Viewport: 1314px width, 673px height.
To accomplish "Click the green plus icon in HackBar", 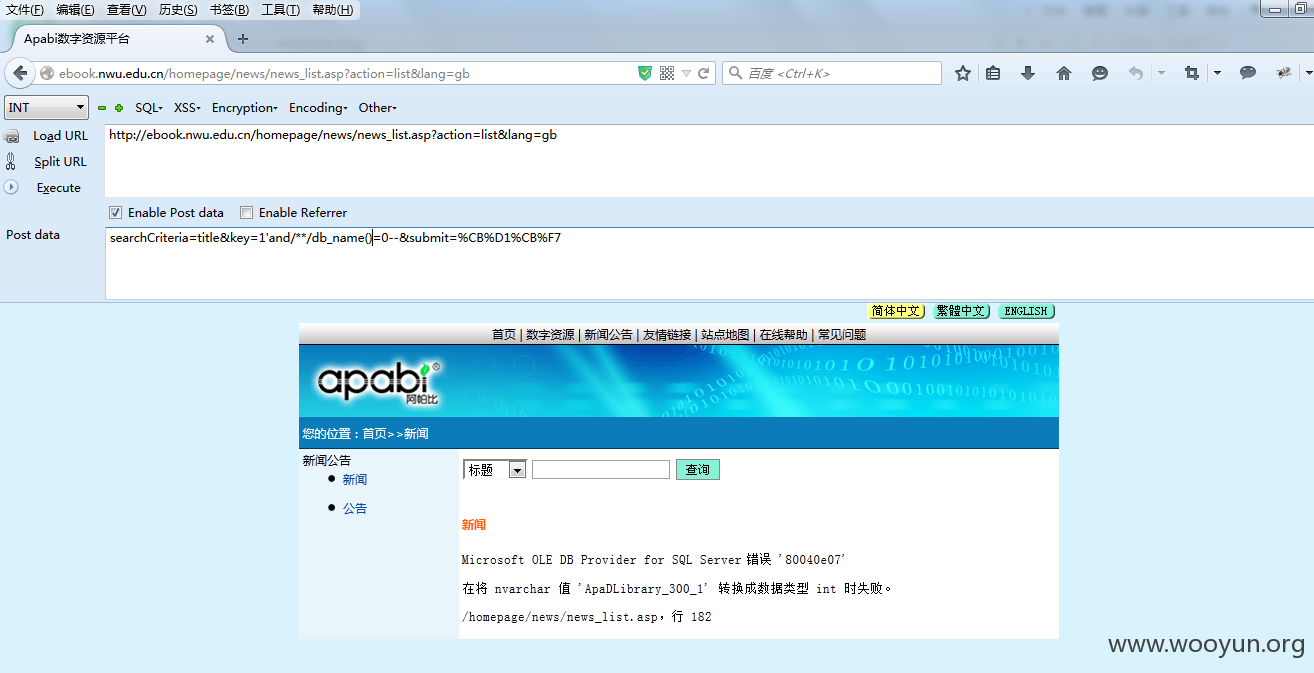I will pos(119,108).
